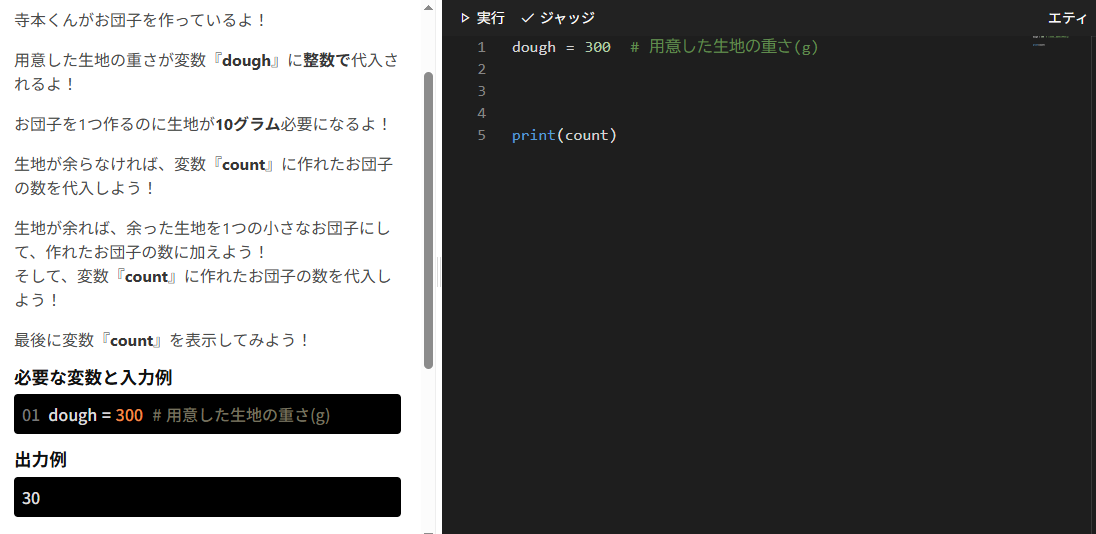The height and width of the screenshot is (534, 1096).
Task: Place cursor on empty editor line 2
Action: (700, 69)
